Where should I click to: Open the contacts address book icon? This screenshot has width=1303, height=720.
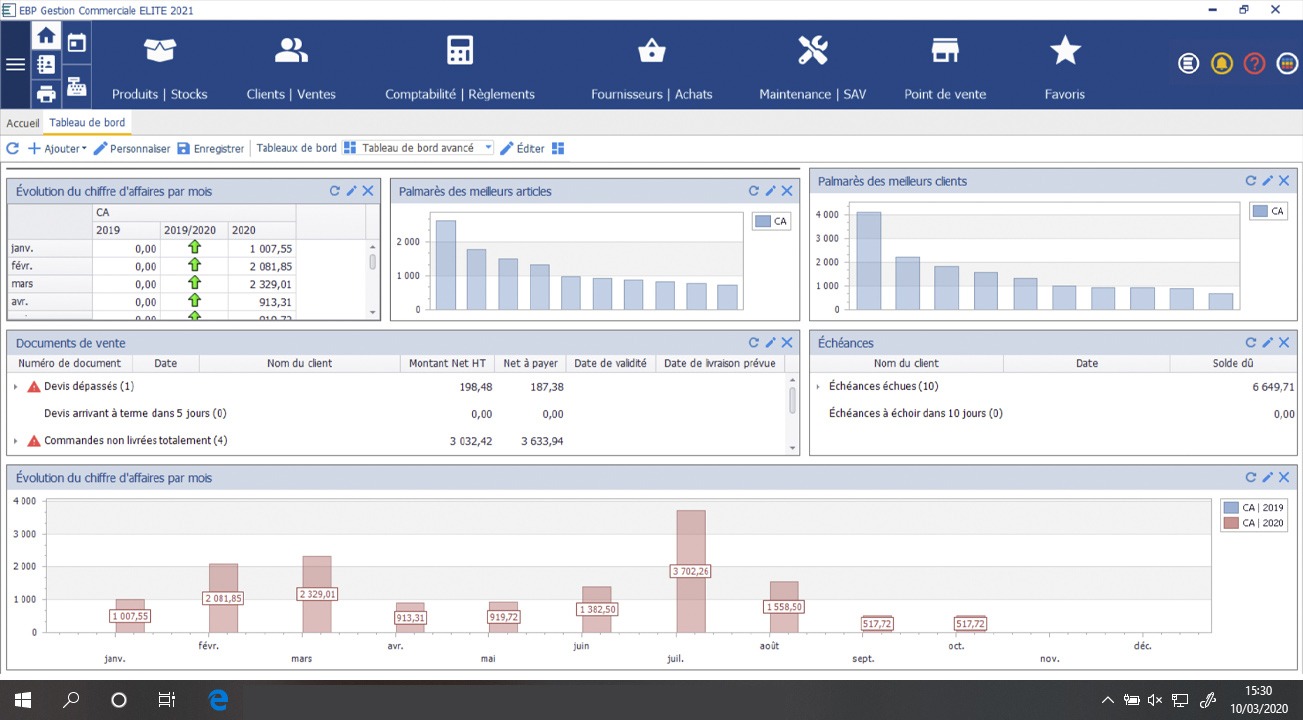(46, 65)
